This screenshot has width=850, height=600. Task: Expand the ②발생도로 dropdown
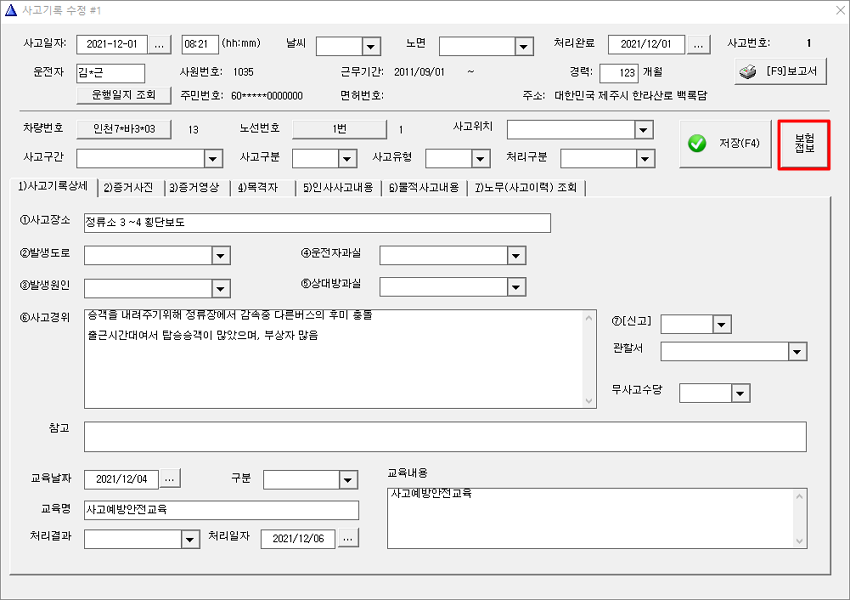(220, 256)
